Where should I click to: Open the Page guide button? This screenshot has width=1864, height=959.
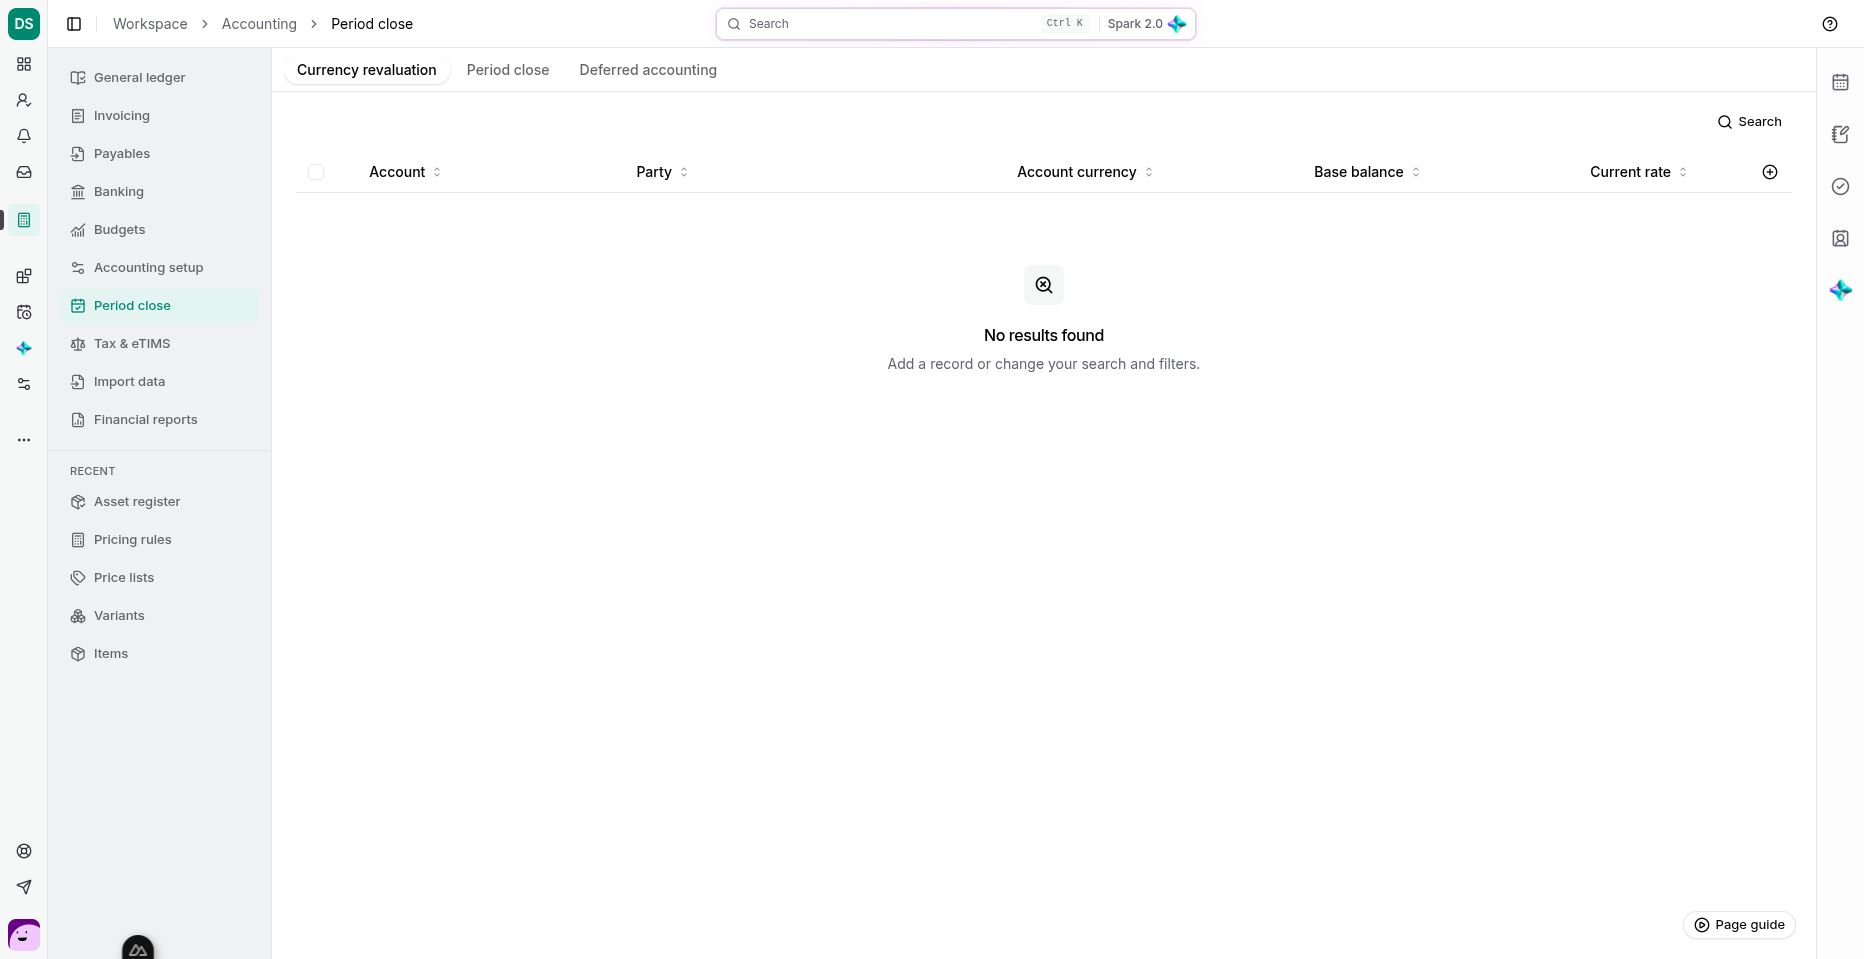(x=1740, y=925)
